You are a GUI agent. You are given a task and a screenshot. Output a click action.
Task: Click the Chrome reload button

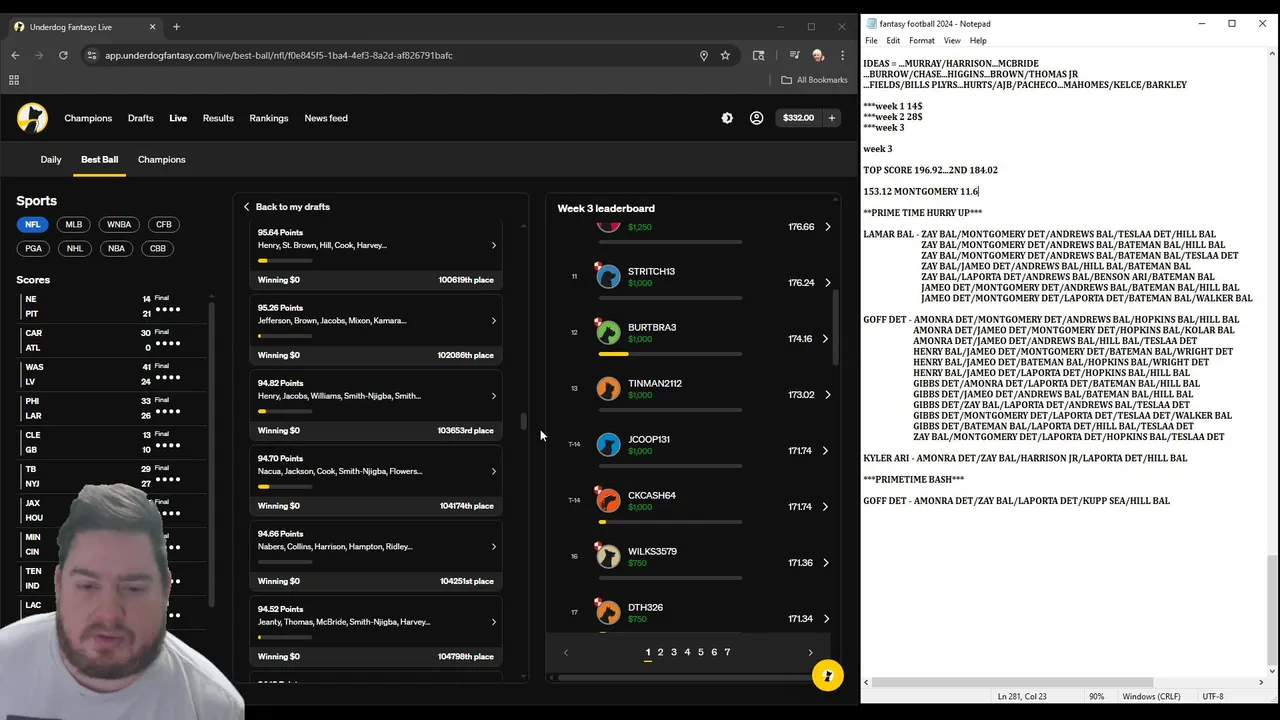[x=63, y=55]
